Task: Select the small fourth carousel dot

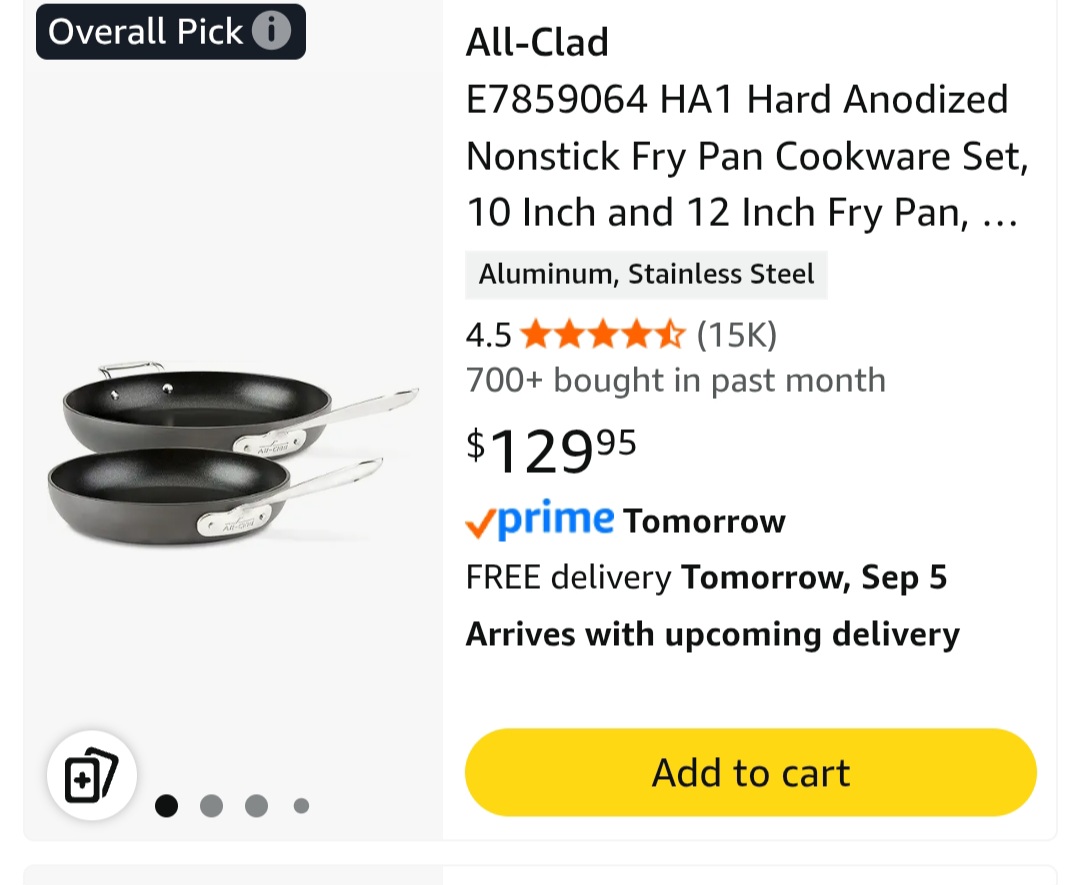Action: [x=301, y=805]
